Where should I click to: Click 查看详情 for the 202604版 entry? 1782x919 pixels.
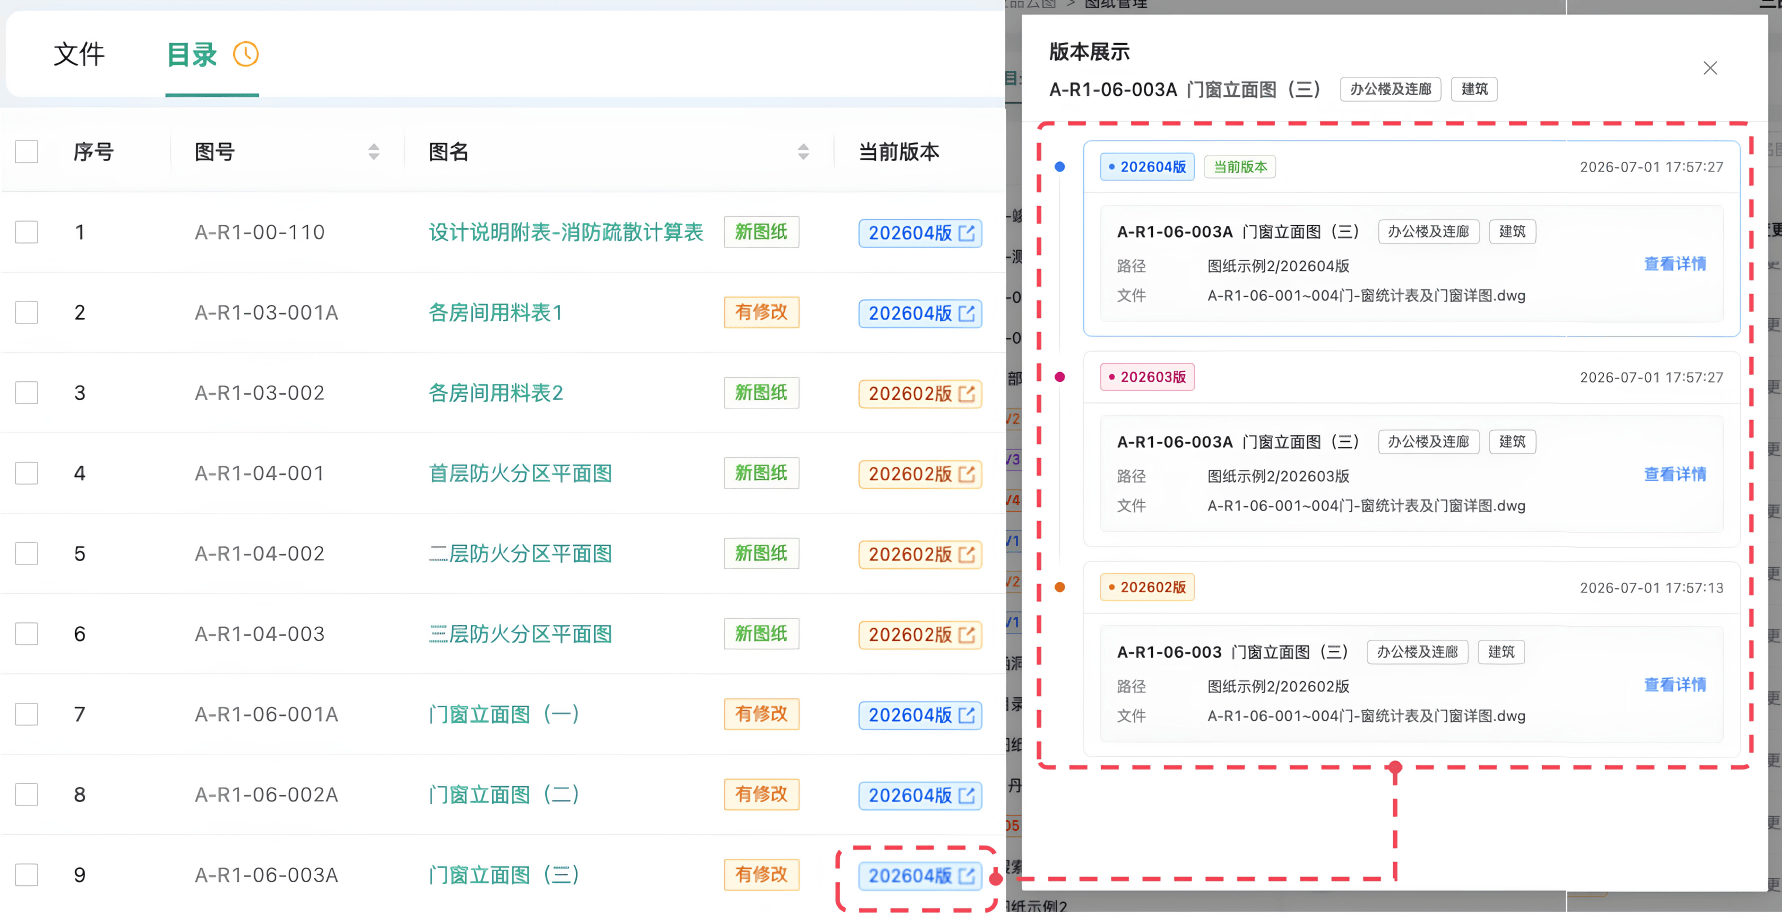1675,264
